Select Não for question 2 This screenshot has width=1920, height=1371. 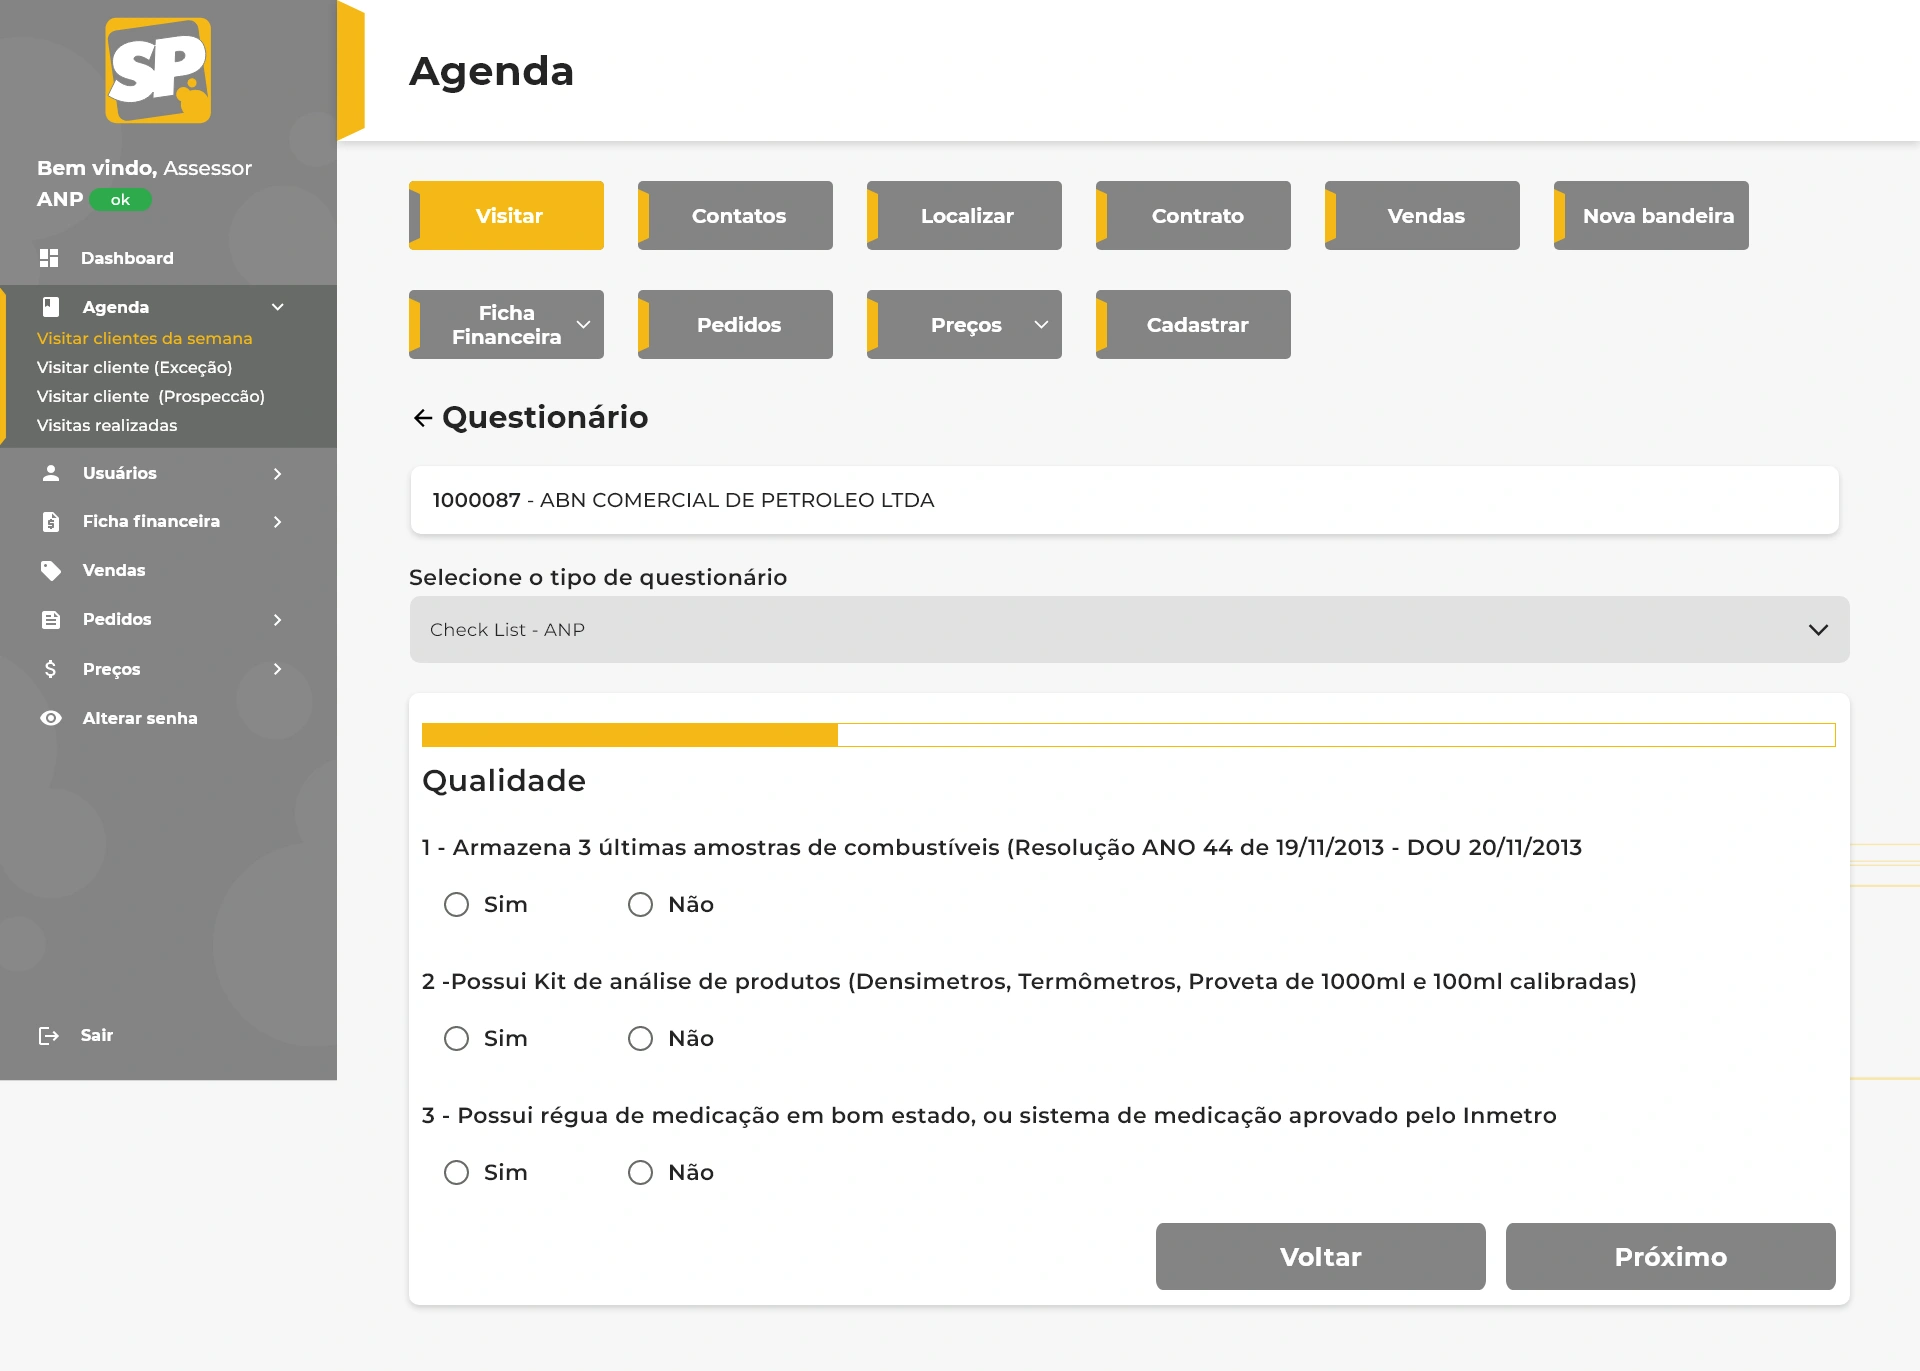(x=640, y=1039)
